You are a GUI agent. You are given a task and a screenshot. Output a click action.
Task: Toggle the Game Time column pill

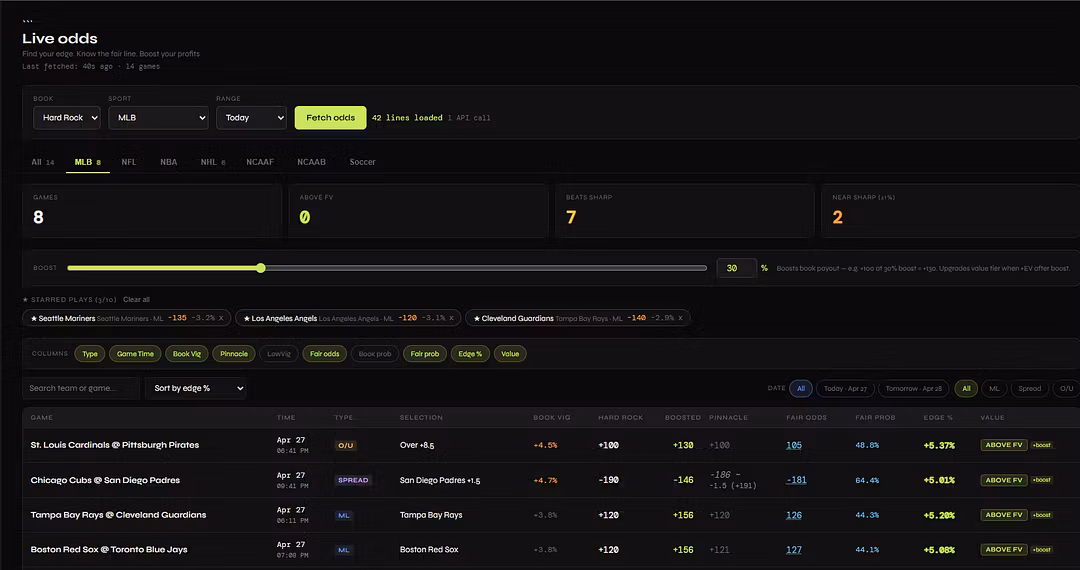pyautogui.click(x=135, y=354)
